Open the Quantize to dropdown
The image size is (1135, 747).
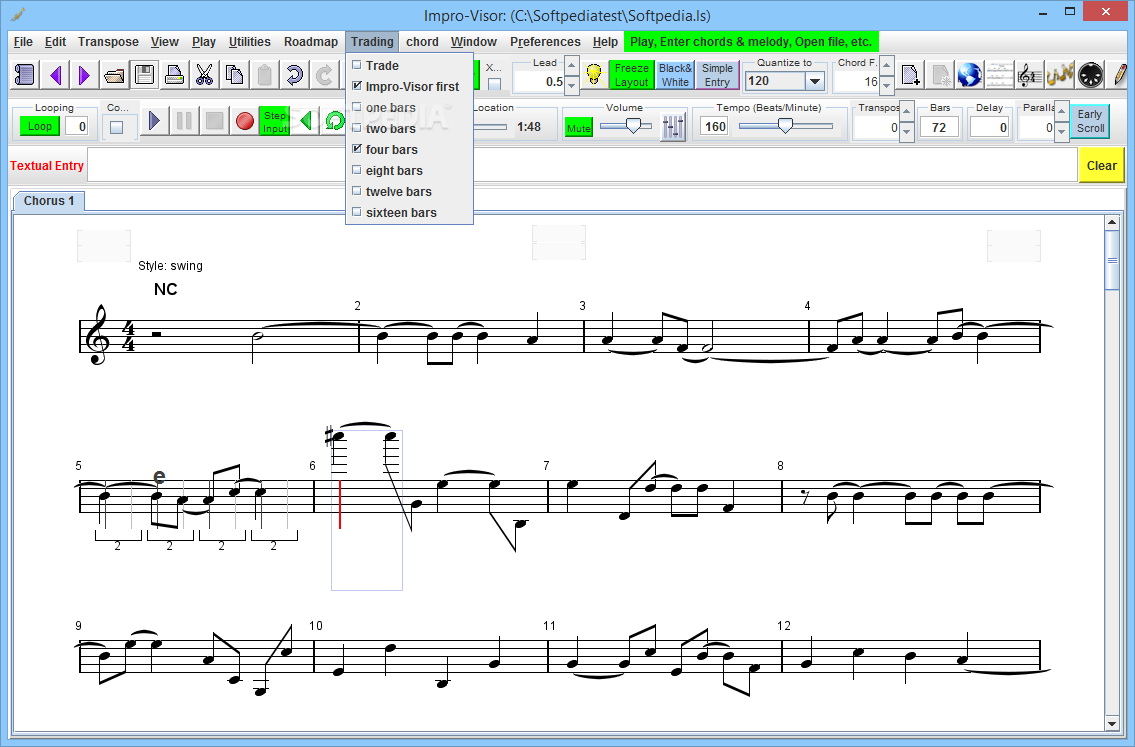[815, 81]
